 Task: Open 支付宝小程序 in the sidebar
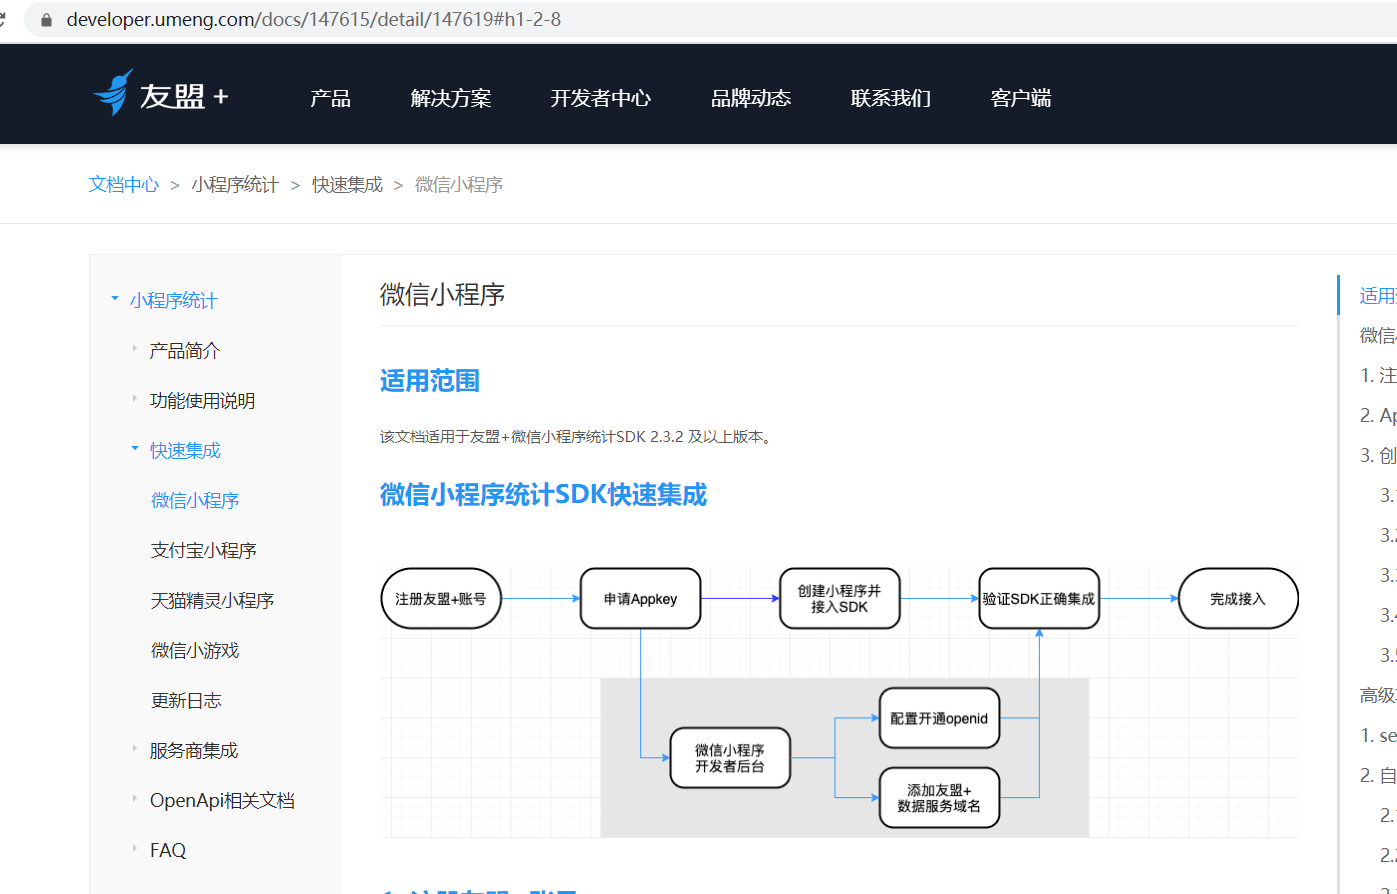(x=204, y=550)
